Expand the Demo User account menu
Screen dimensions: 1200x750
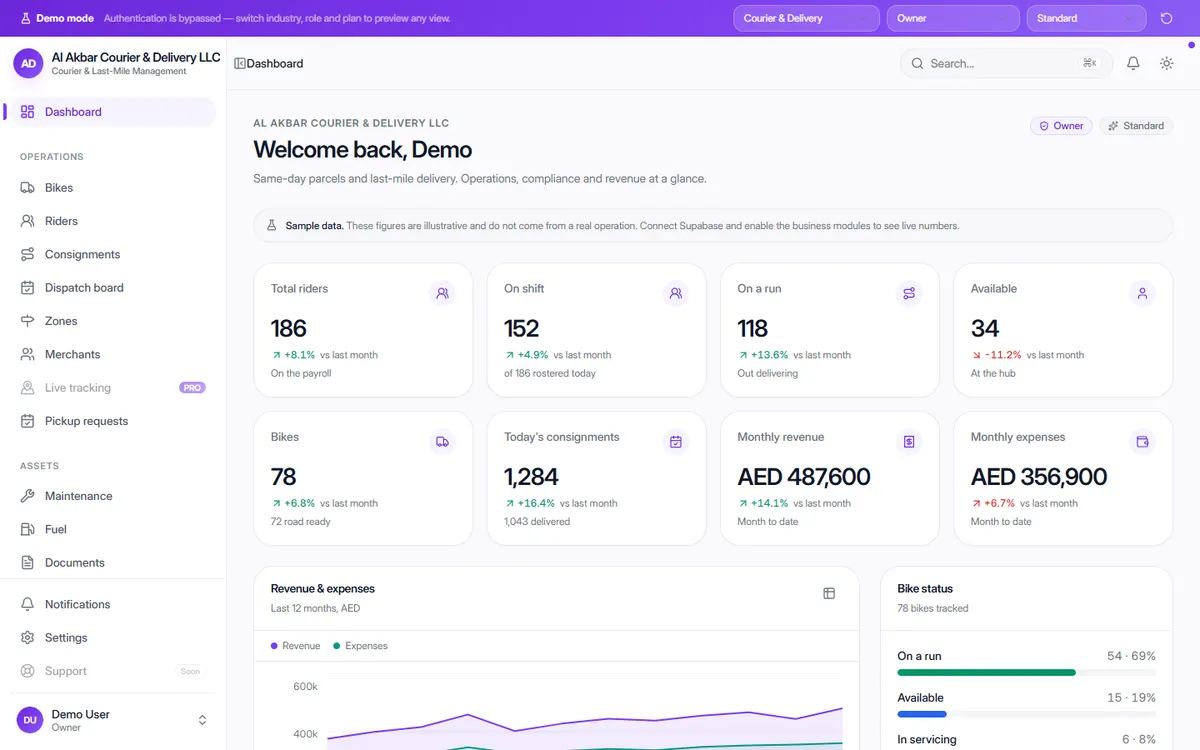coord(113,720)
